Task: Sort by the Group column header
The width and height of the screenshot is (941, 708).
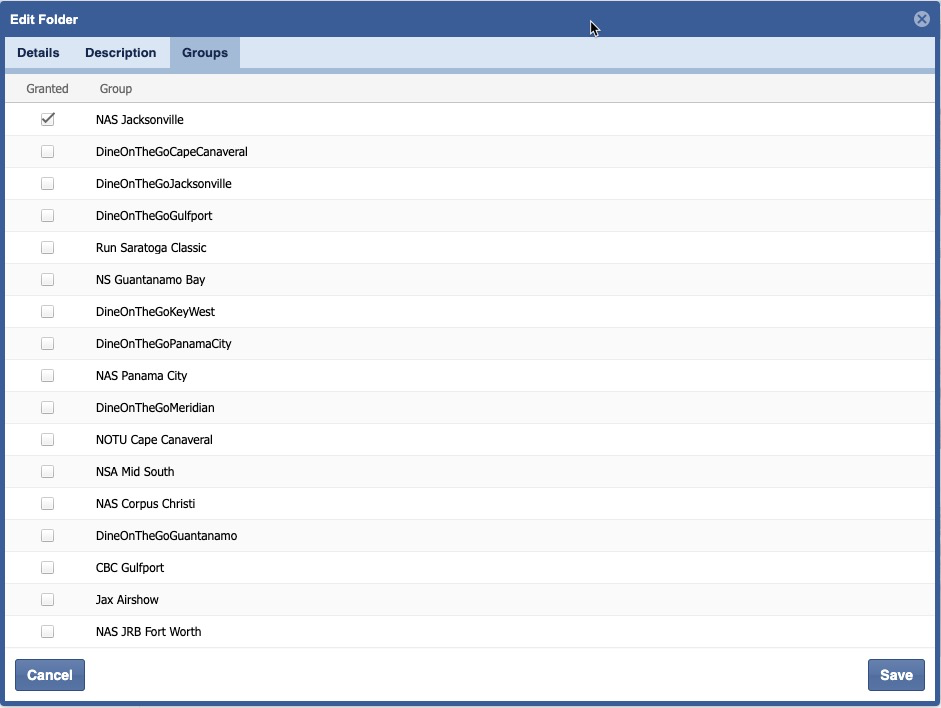Action: [x=116, y=89]
